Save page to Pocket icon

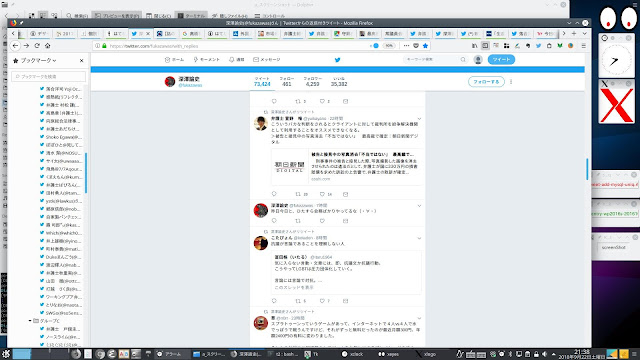(x=416, y=46)
